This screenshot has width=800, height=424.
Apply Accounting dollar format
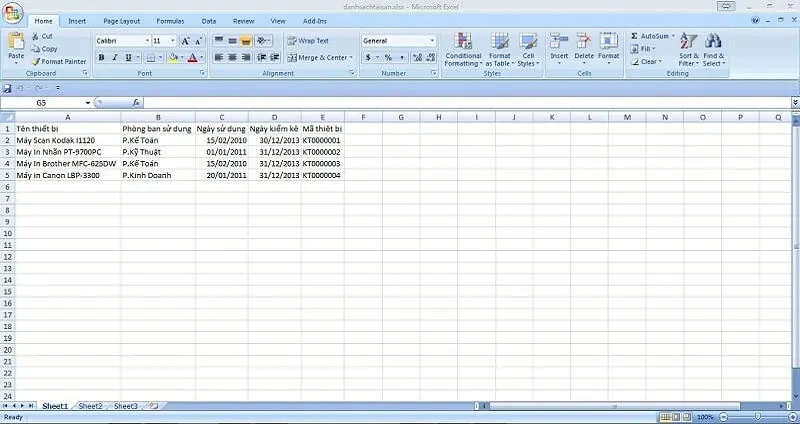368,58
